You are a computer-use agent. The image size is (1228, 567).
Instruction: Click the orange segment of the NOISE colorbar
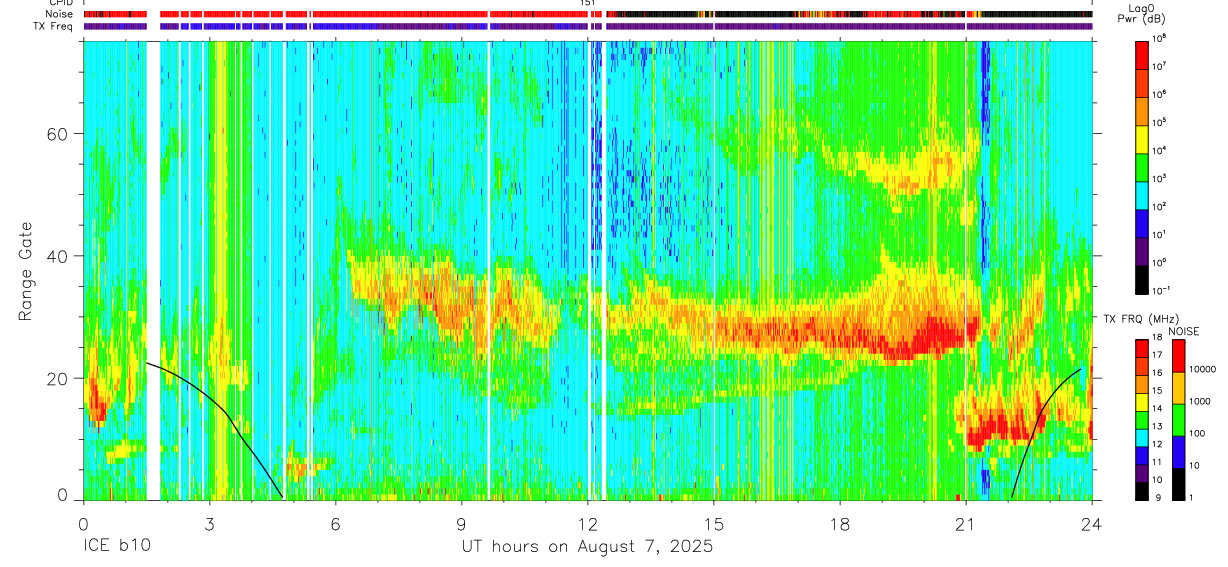(x=1179, y=386)
